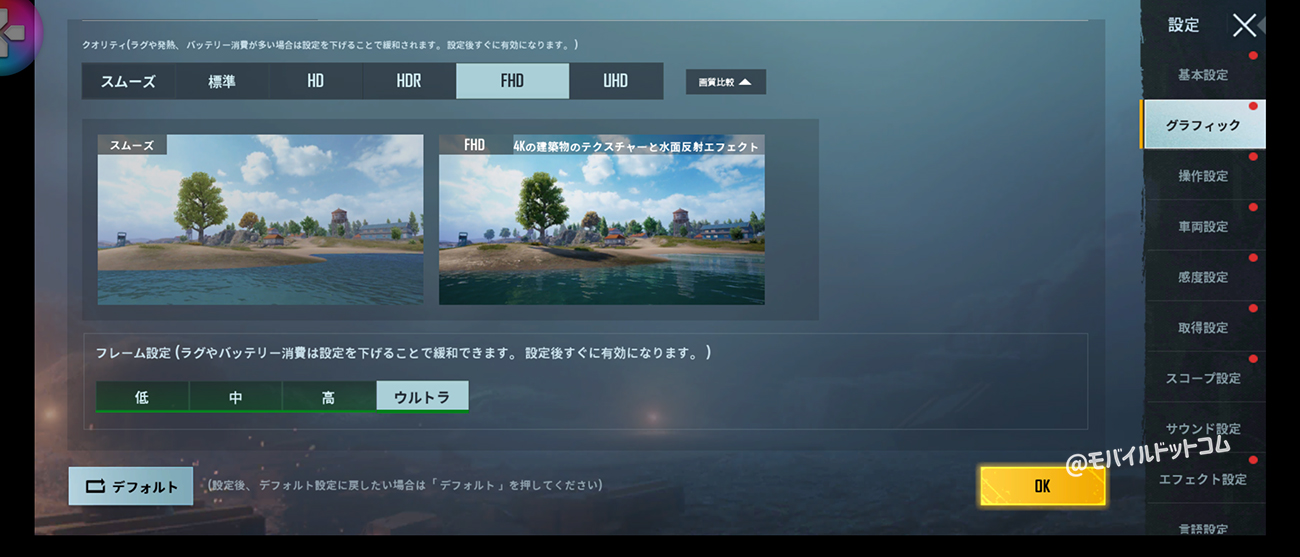Select スムーズ graphics quality
The image size is (1300, 557).
click(x=129, y=81)
